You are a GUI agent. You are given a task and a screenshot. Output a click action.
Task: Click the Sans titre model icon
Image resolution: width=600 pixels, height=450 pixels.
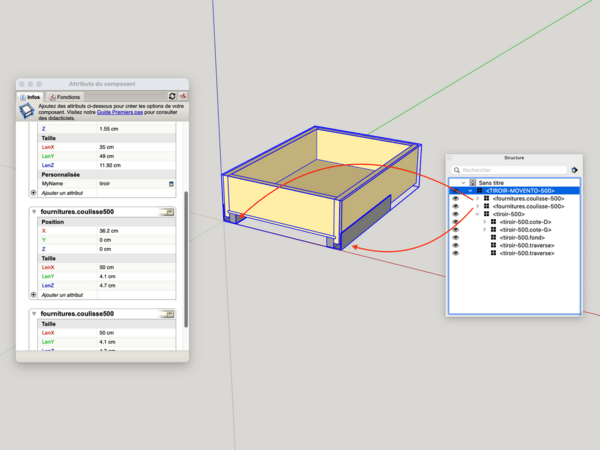click(473, 183)
